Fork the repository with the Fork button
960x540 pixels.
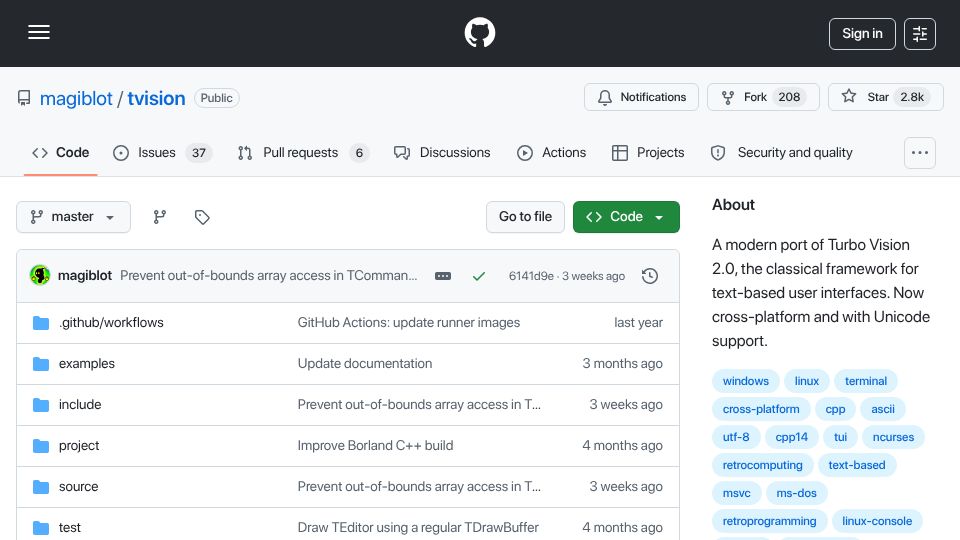763,97
